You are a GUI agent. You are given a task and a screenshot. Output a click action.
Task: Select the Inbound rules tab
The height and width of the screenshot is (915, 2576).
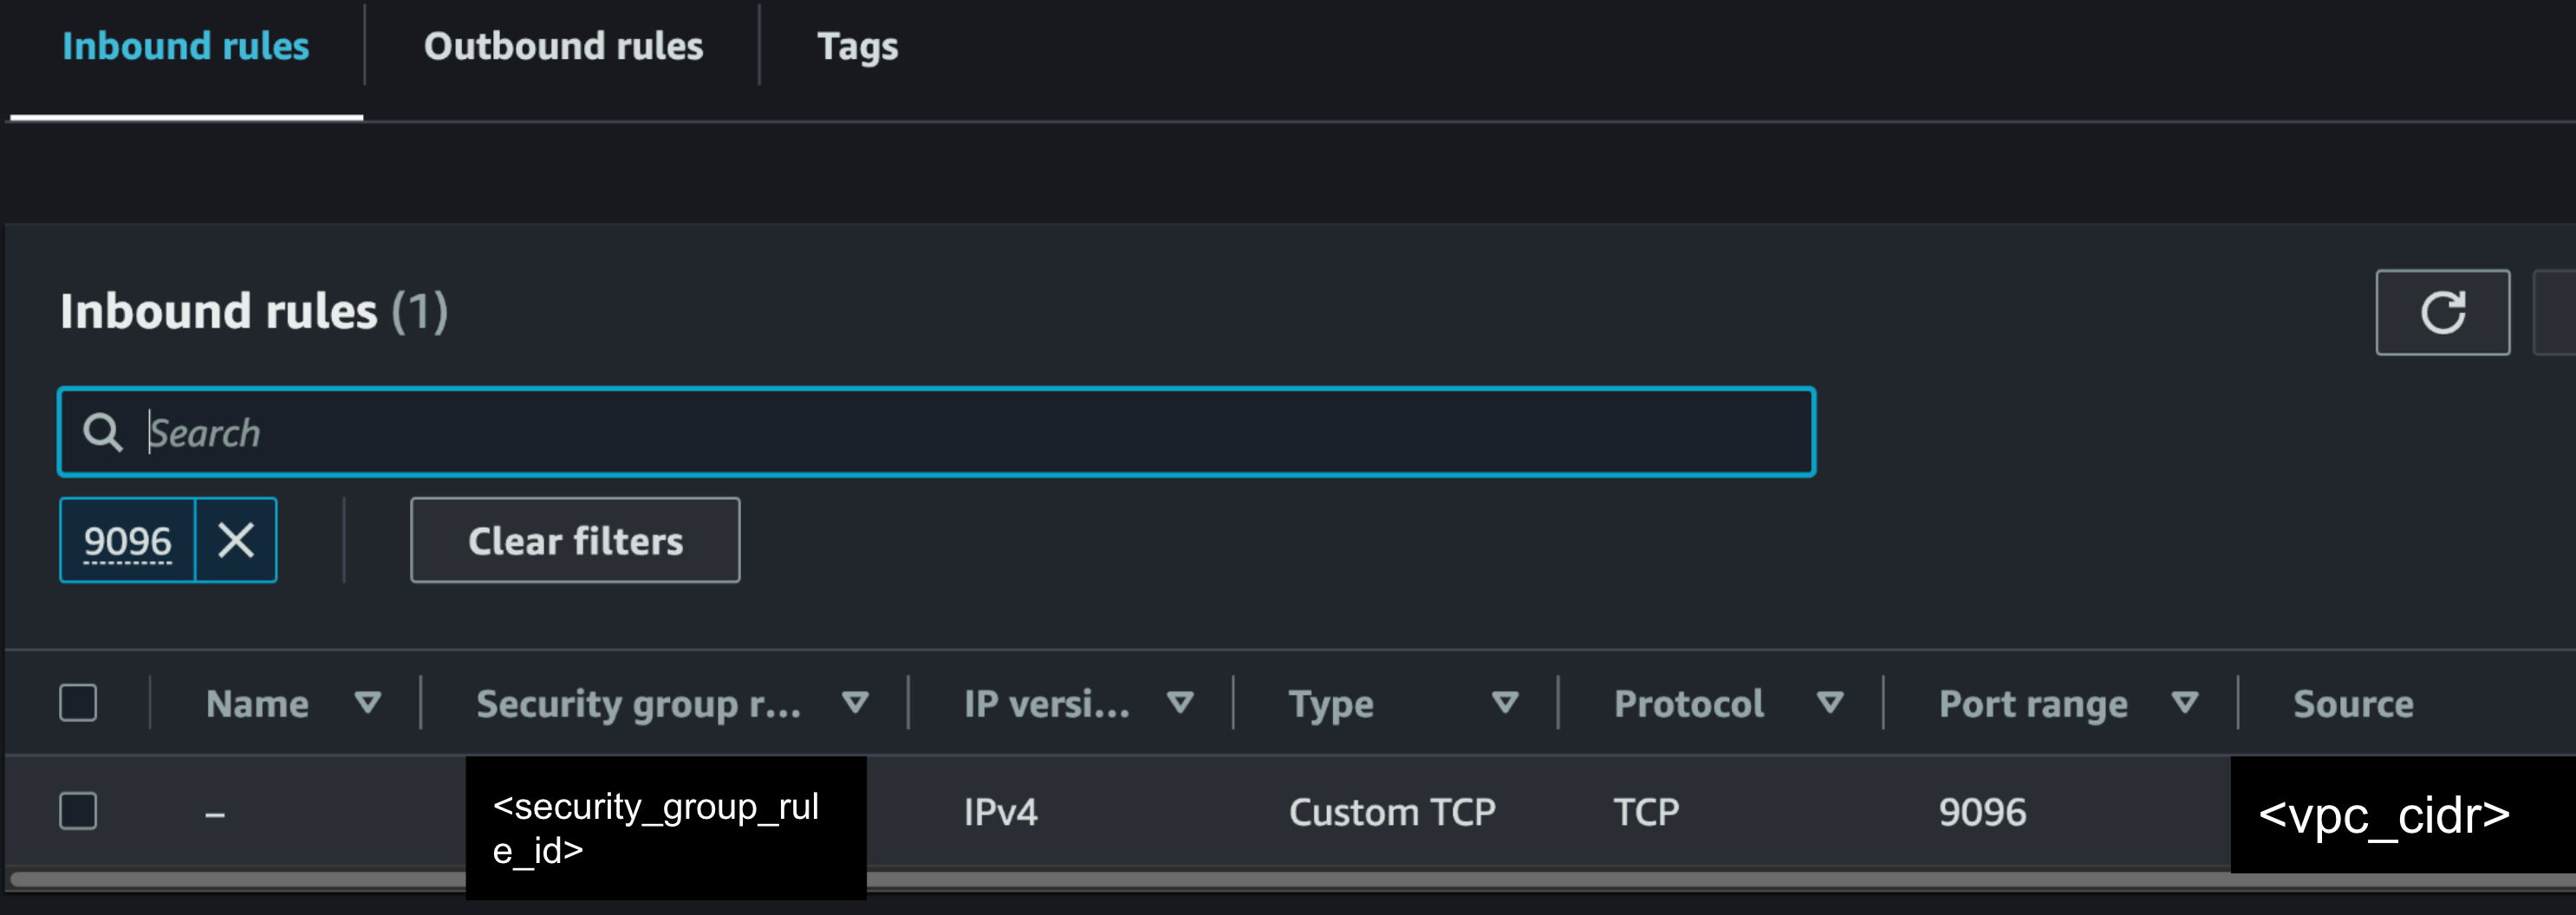[186, 46]
